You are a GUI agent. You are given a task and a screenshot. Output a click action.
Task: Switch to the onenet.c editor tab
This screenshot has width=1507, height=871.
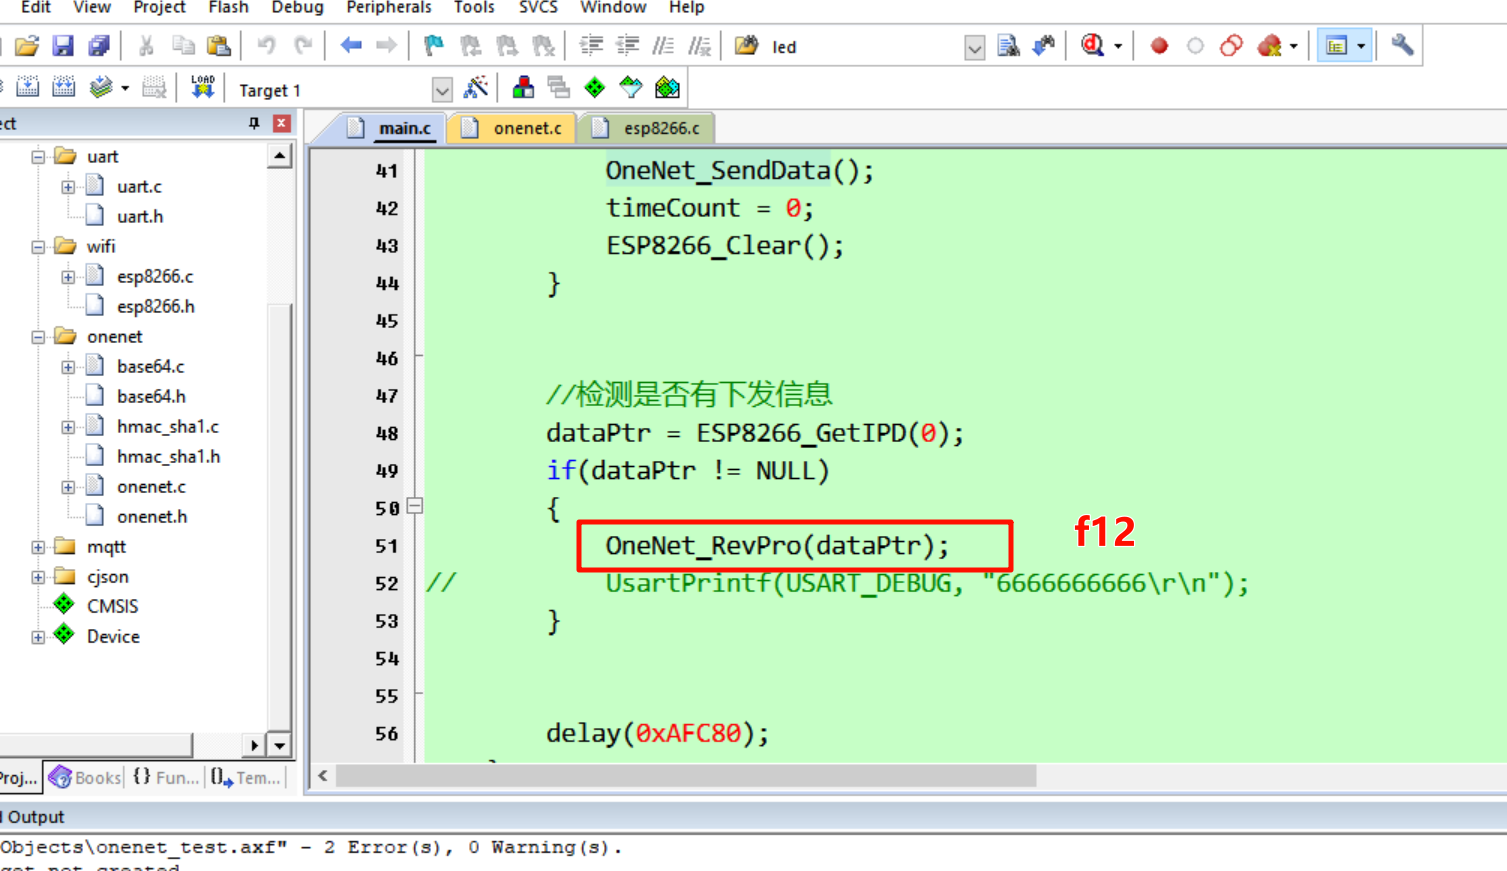click(x=512, y=128)
